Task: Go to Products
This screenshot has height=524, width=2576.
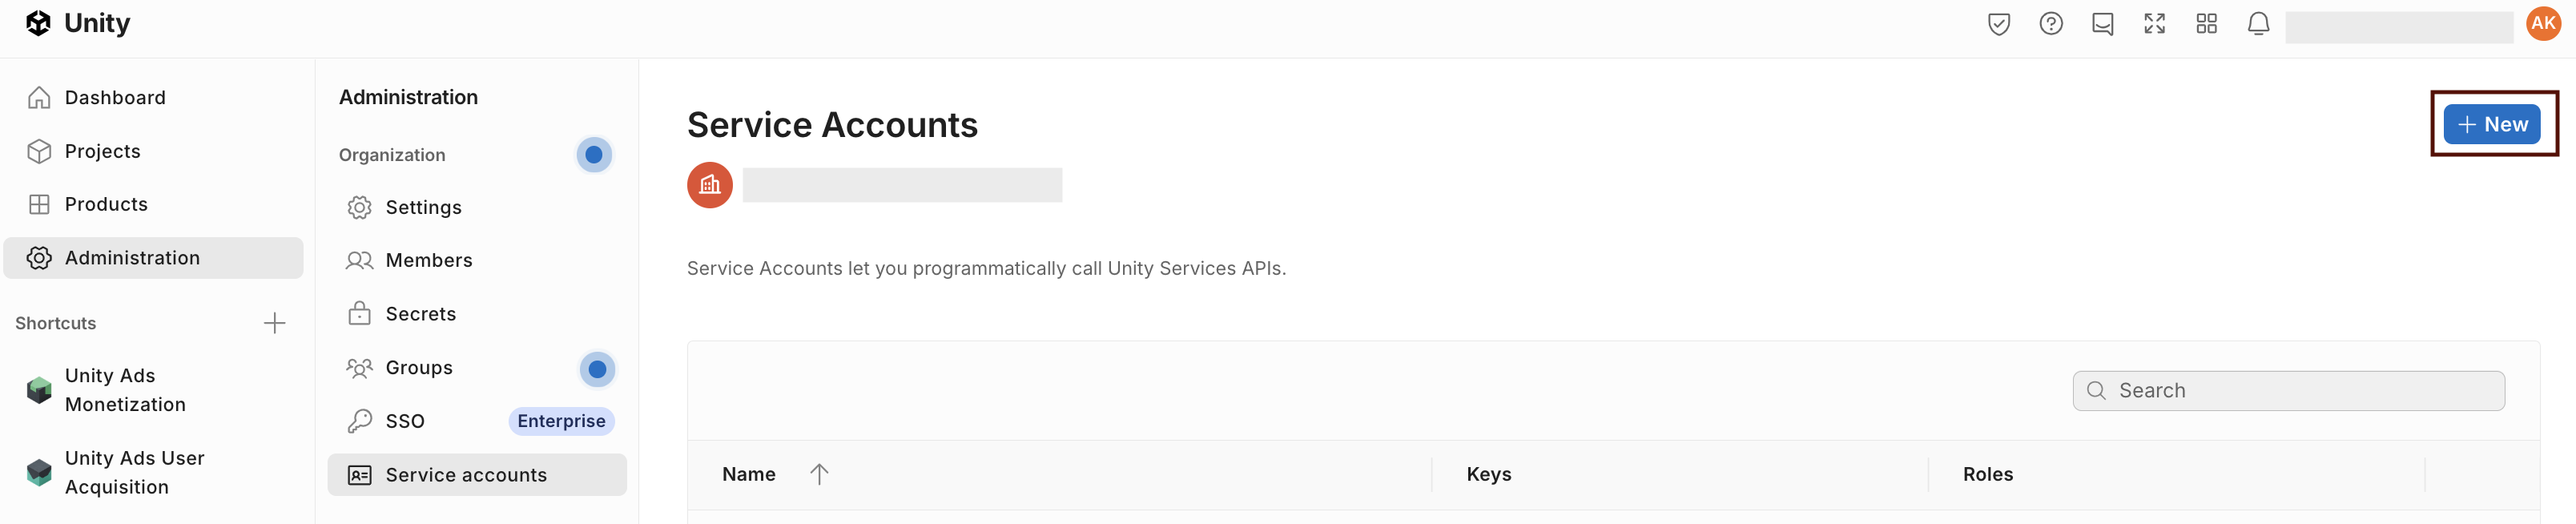Action: pyautogui.click(x=105, y=204)
